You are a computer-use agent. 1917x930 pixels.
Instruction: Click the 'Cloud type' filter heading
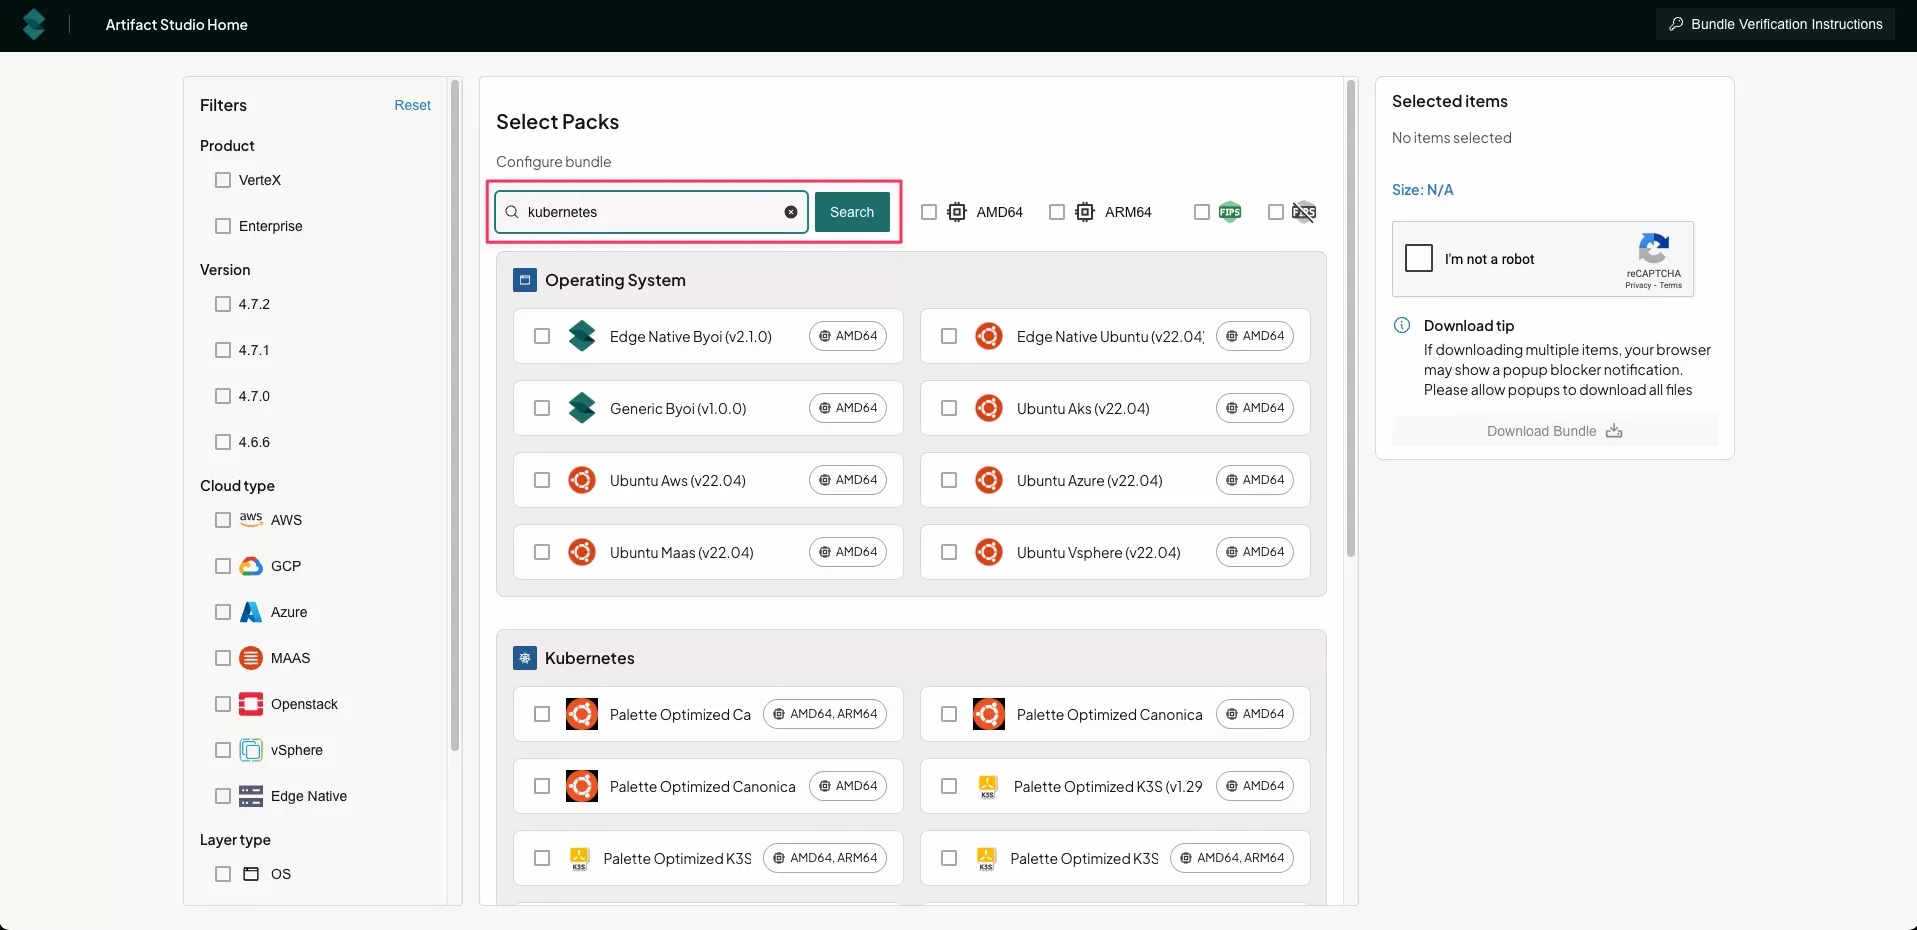(x=237, y=486)
